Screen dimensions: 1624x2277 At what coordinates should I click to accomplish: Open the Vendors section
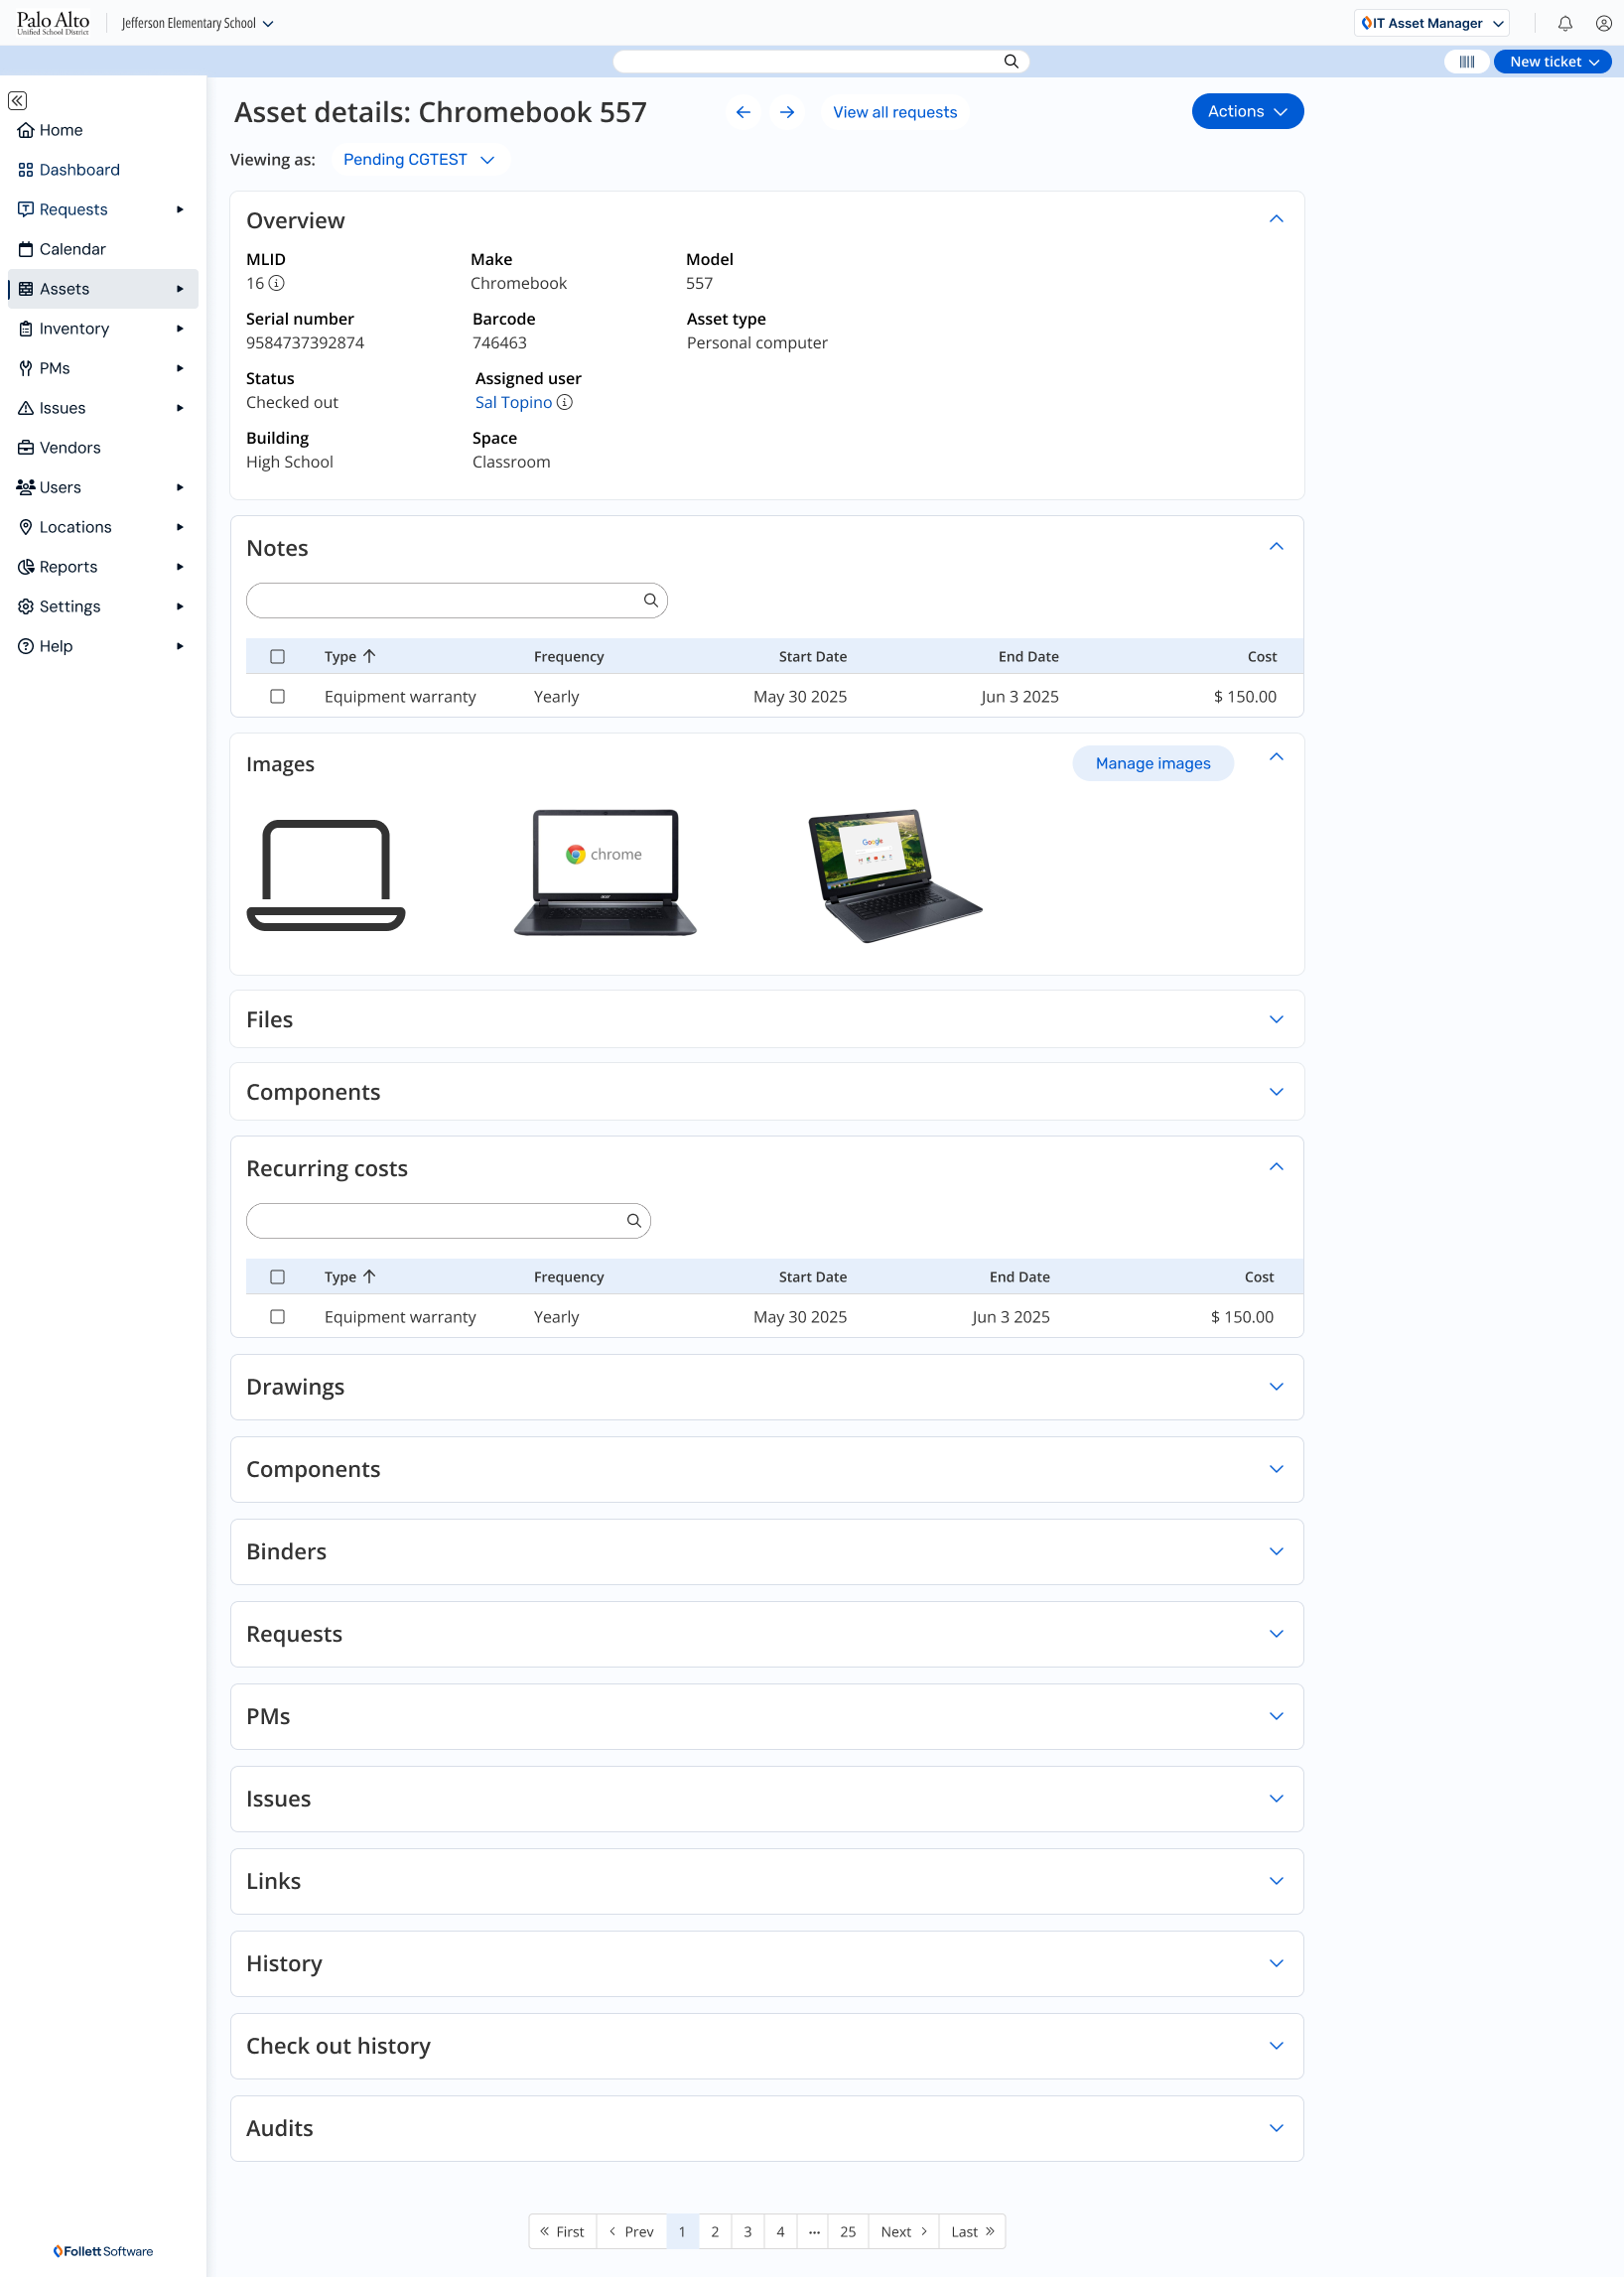[x=70, y=447]
